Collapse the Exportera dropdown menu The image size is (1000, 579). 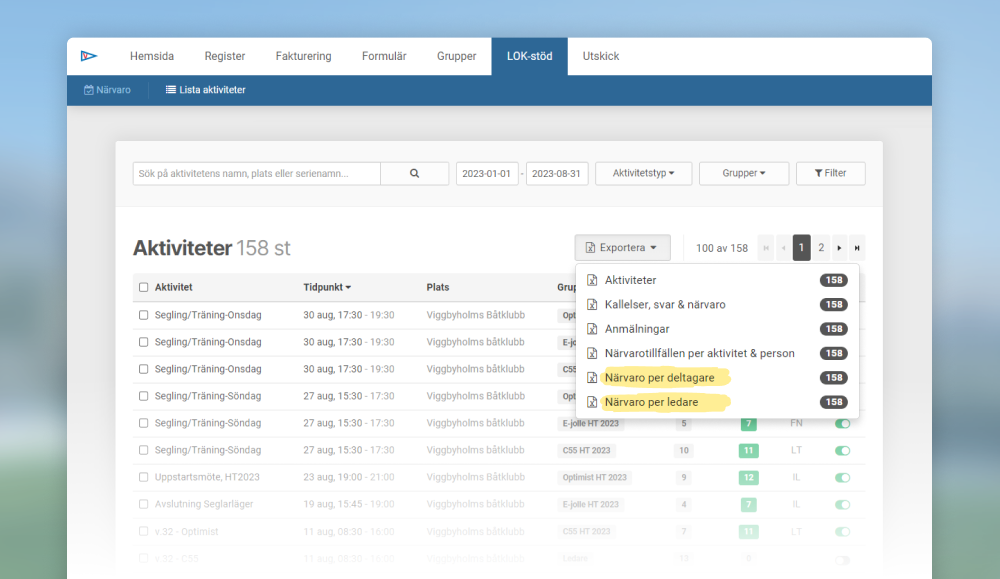pos(622,248)
